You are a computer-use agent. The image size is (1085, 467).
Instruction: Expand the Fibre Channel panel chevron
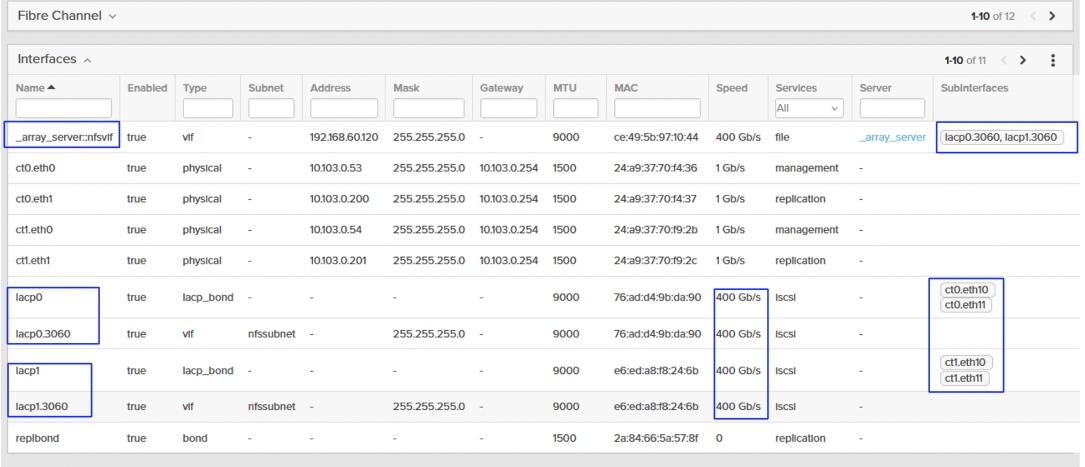[113, 16]
